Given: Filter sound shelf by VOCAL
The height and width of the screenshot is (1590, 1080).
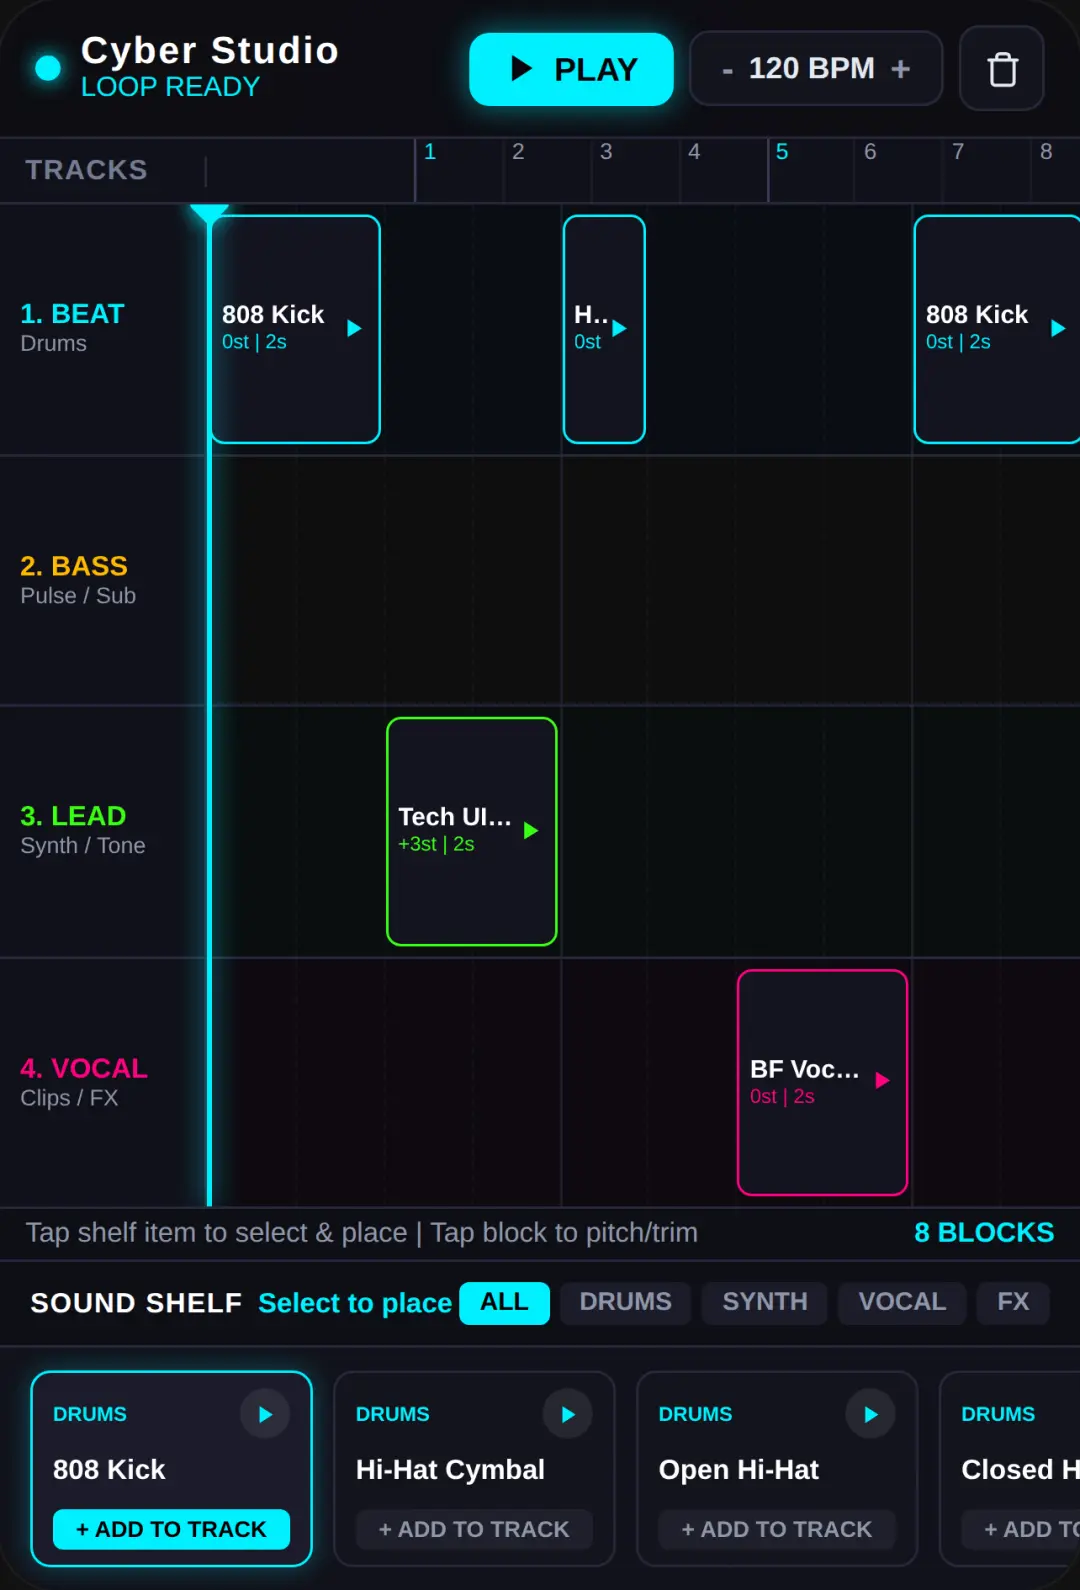Looking at the screenshot, I should 902,1302.
